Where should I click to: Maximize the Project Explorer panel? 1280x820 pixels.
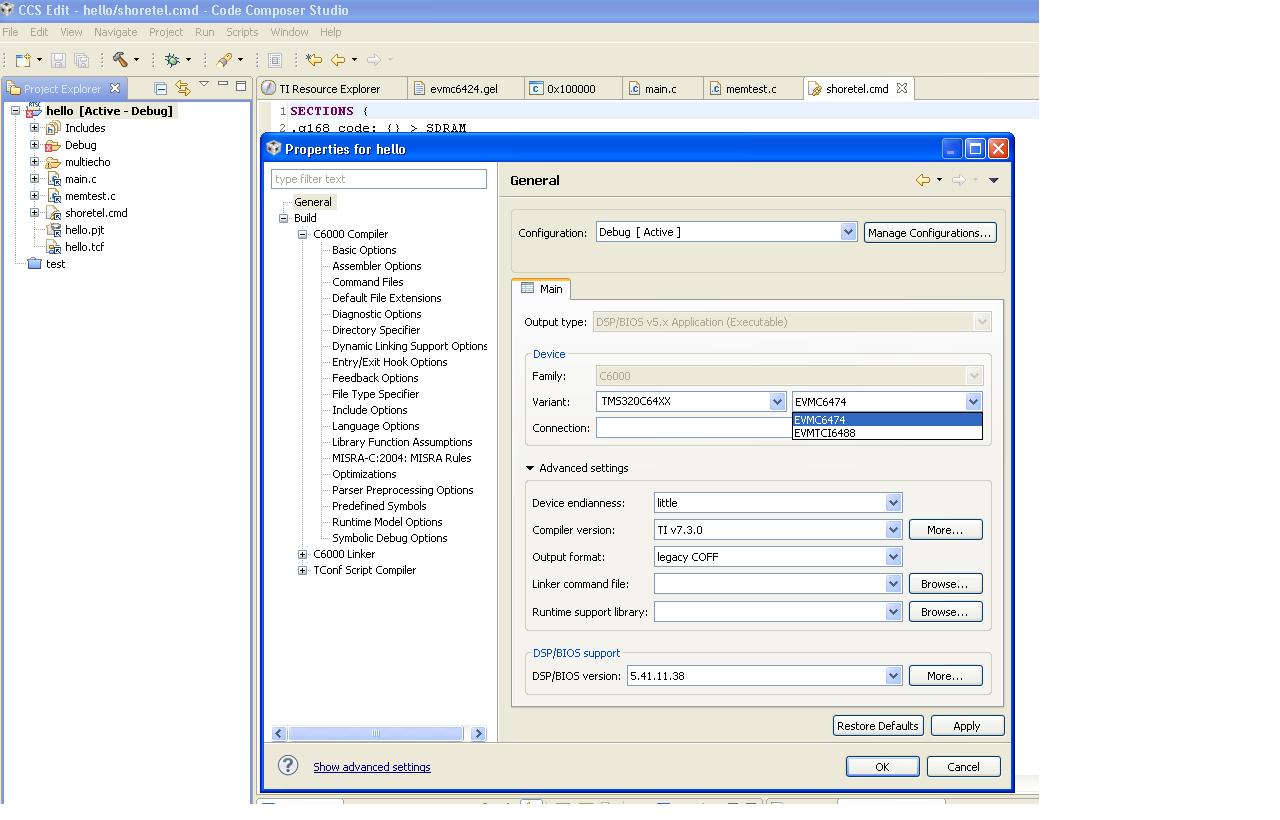(x=241, y=86)
